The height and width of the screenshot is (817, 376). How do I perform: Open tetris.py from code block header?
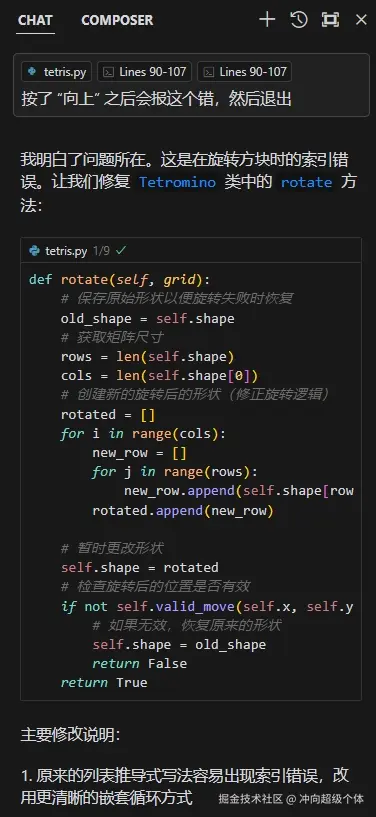pos(66,251)
